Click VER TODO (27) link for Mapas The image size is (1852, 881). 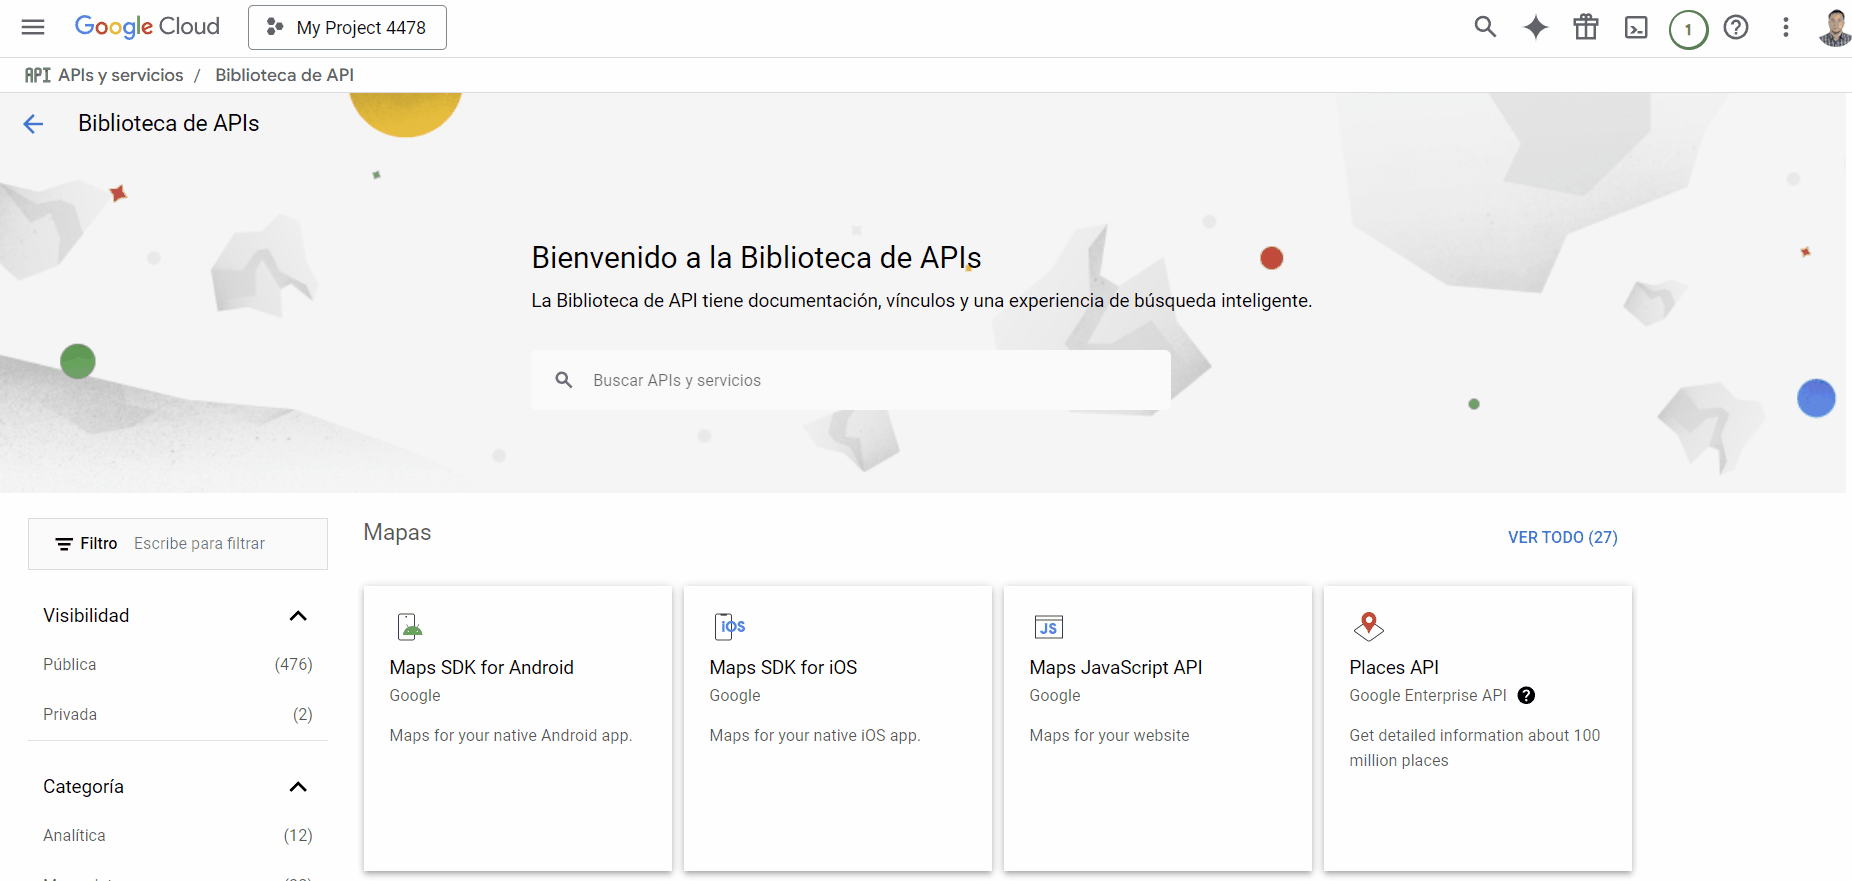(1562, 538)
